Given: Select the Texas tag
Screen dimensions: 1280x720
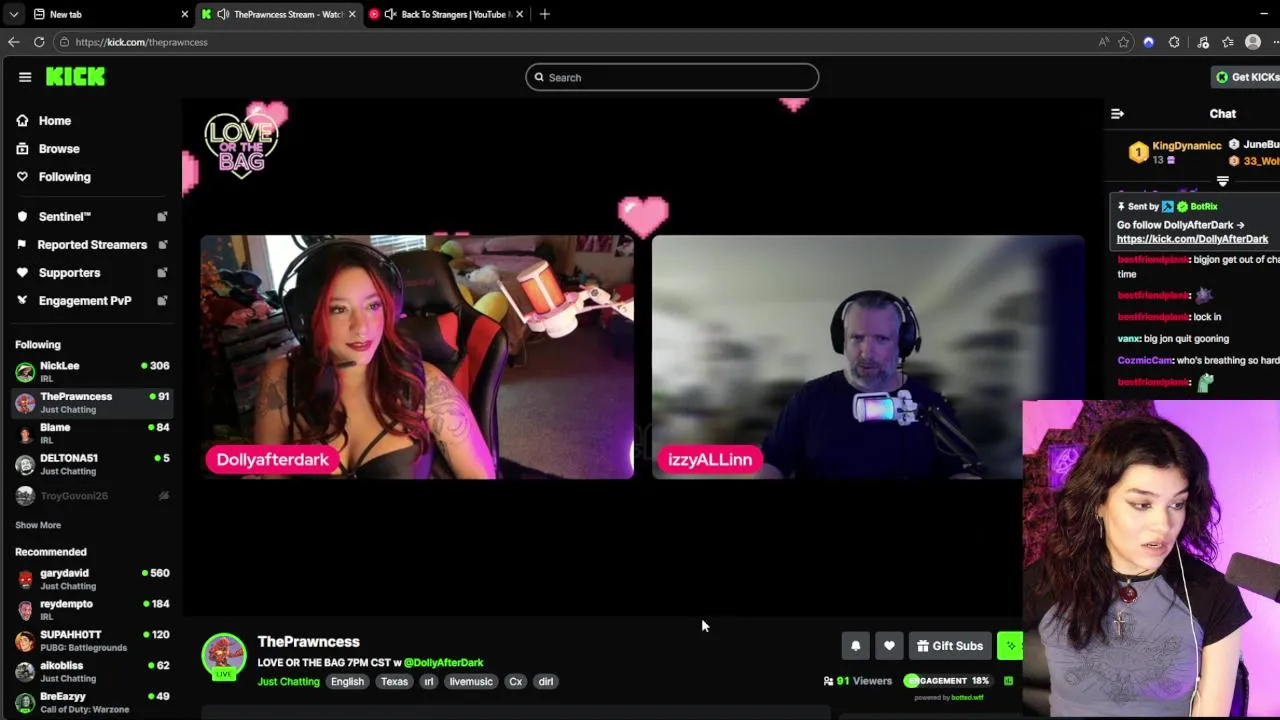Looking at the screenshot, I should pyautogui.click(x=394, y=682).
